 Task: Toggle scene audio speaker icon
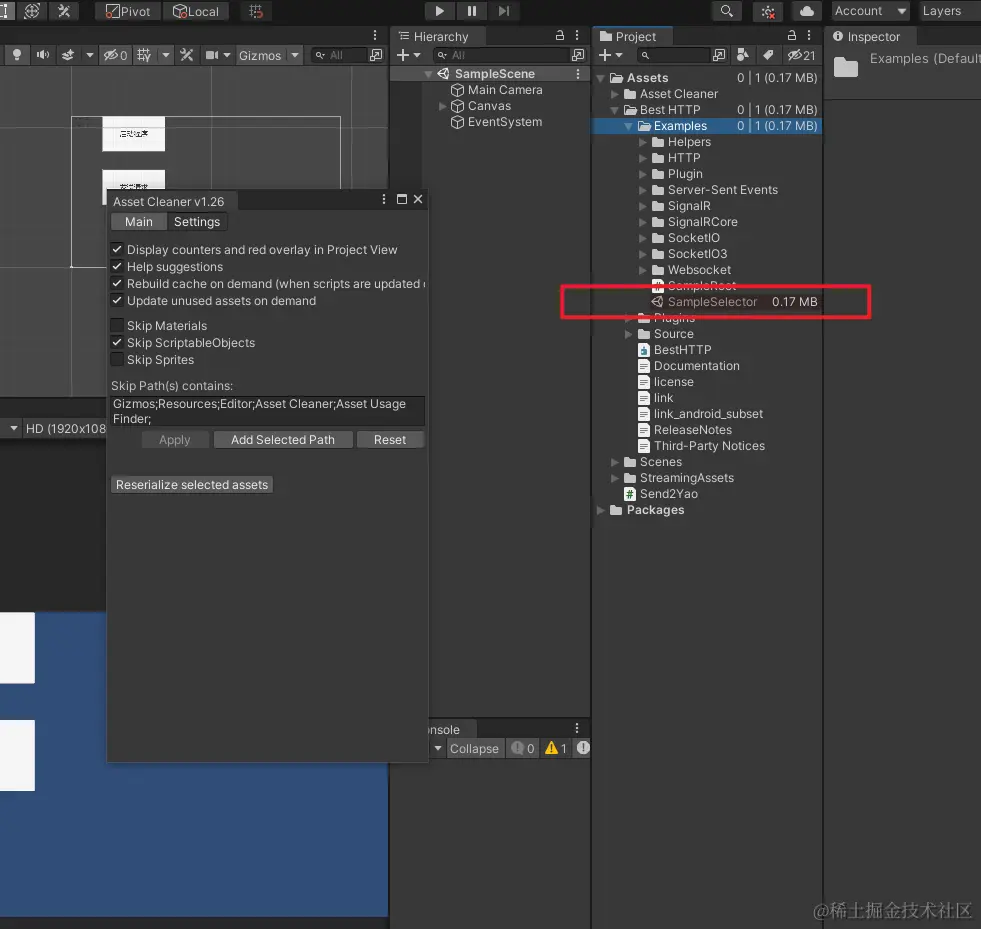[43, 55]
